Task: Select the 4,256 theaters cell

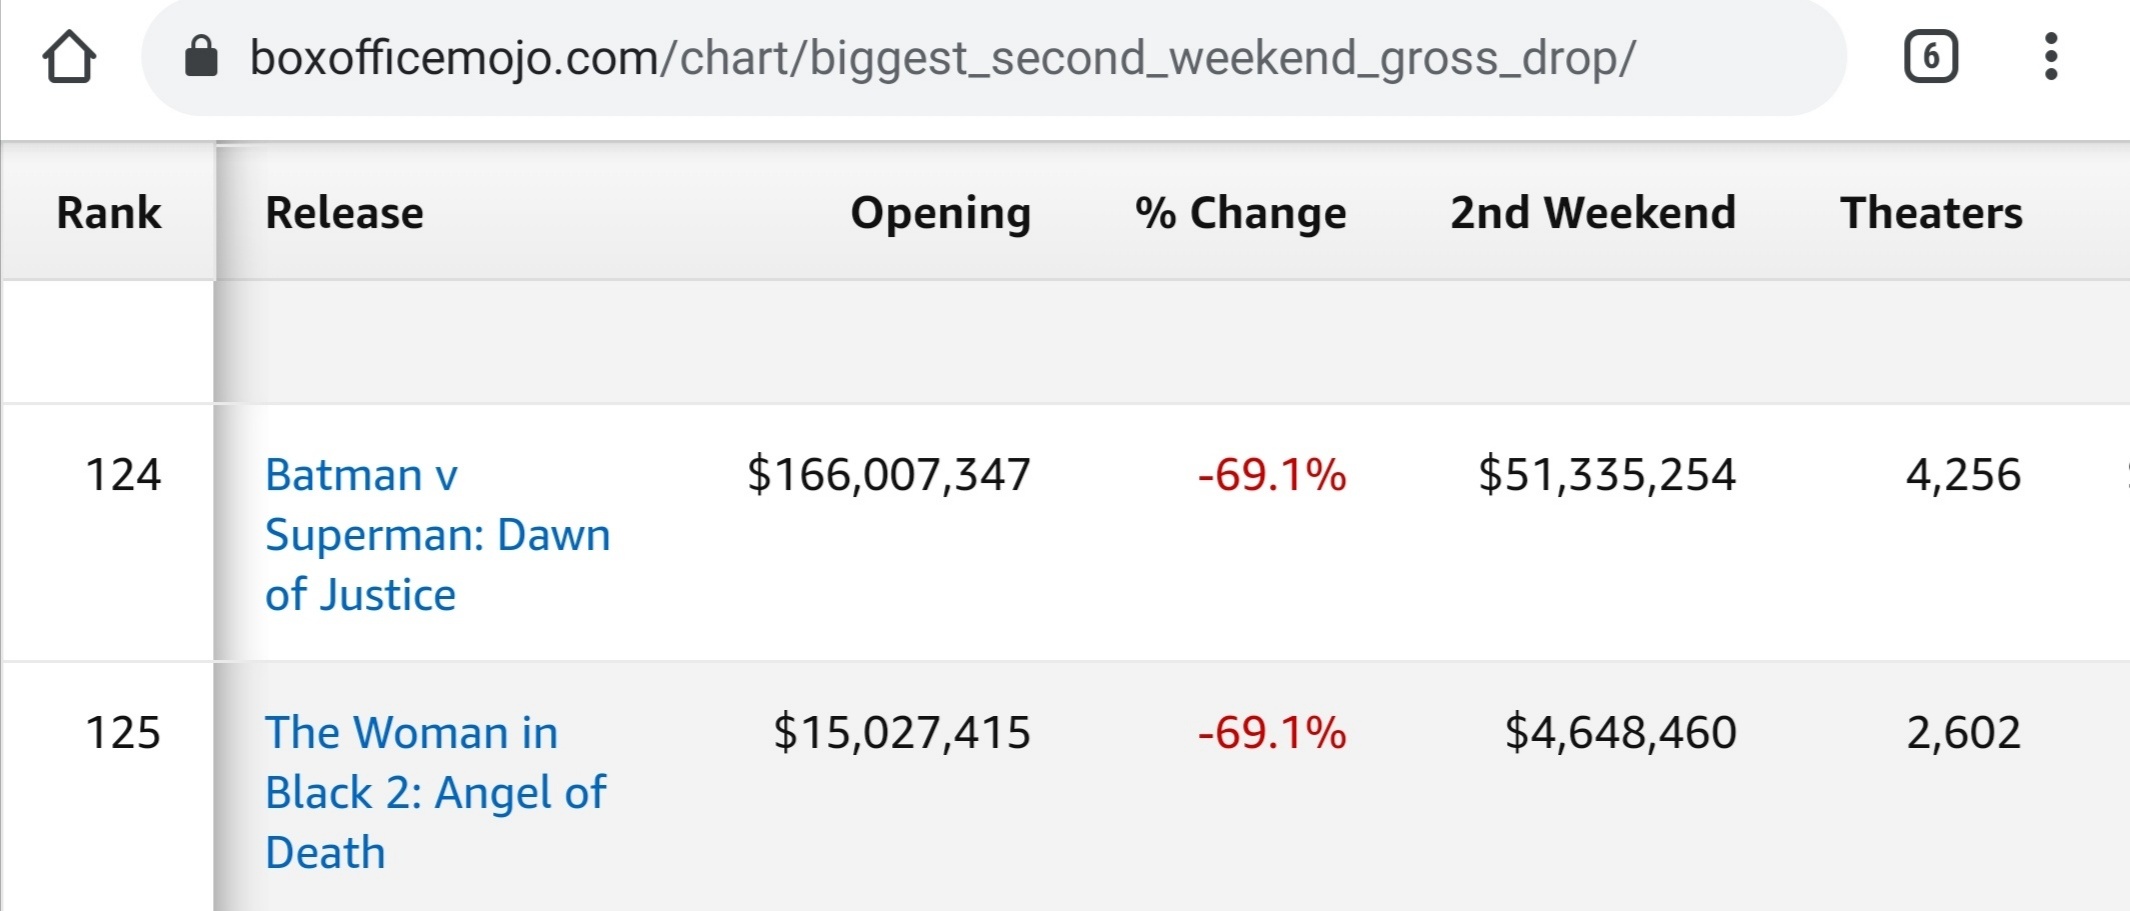Action: (1963, 475)
